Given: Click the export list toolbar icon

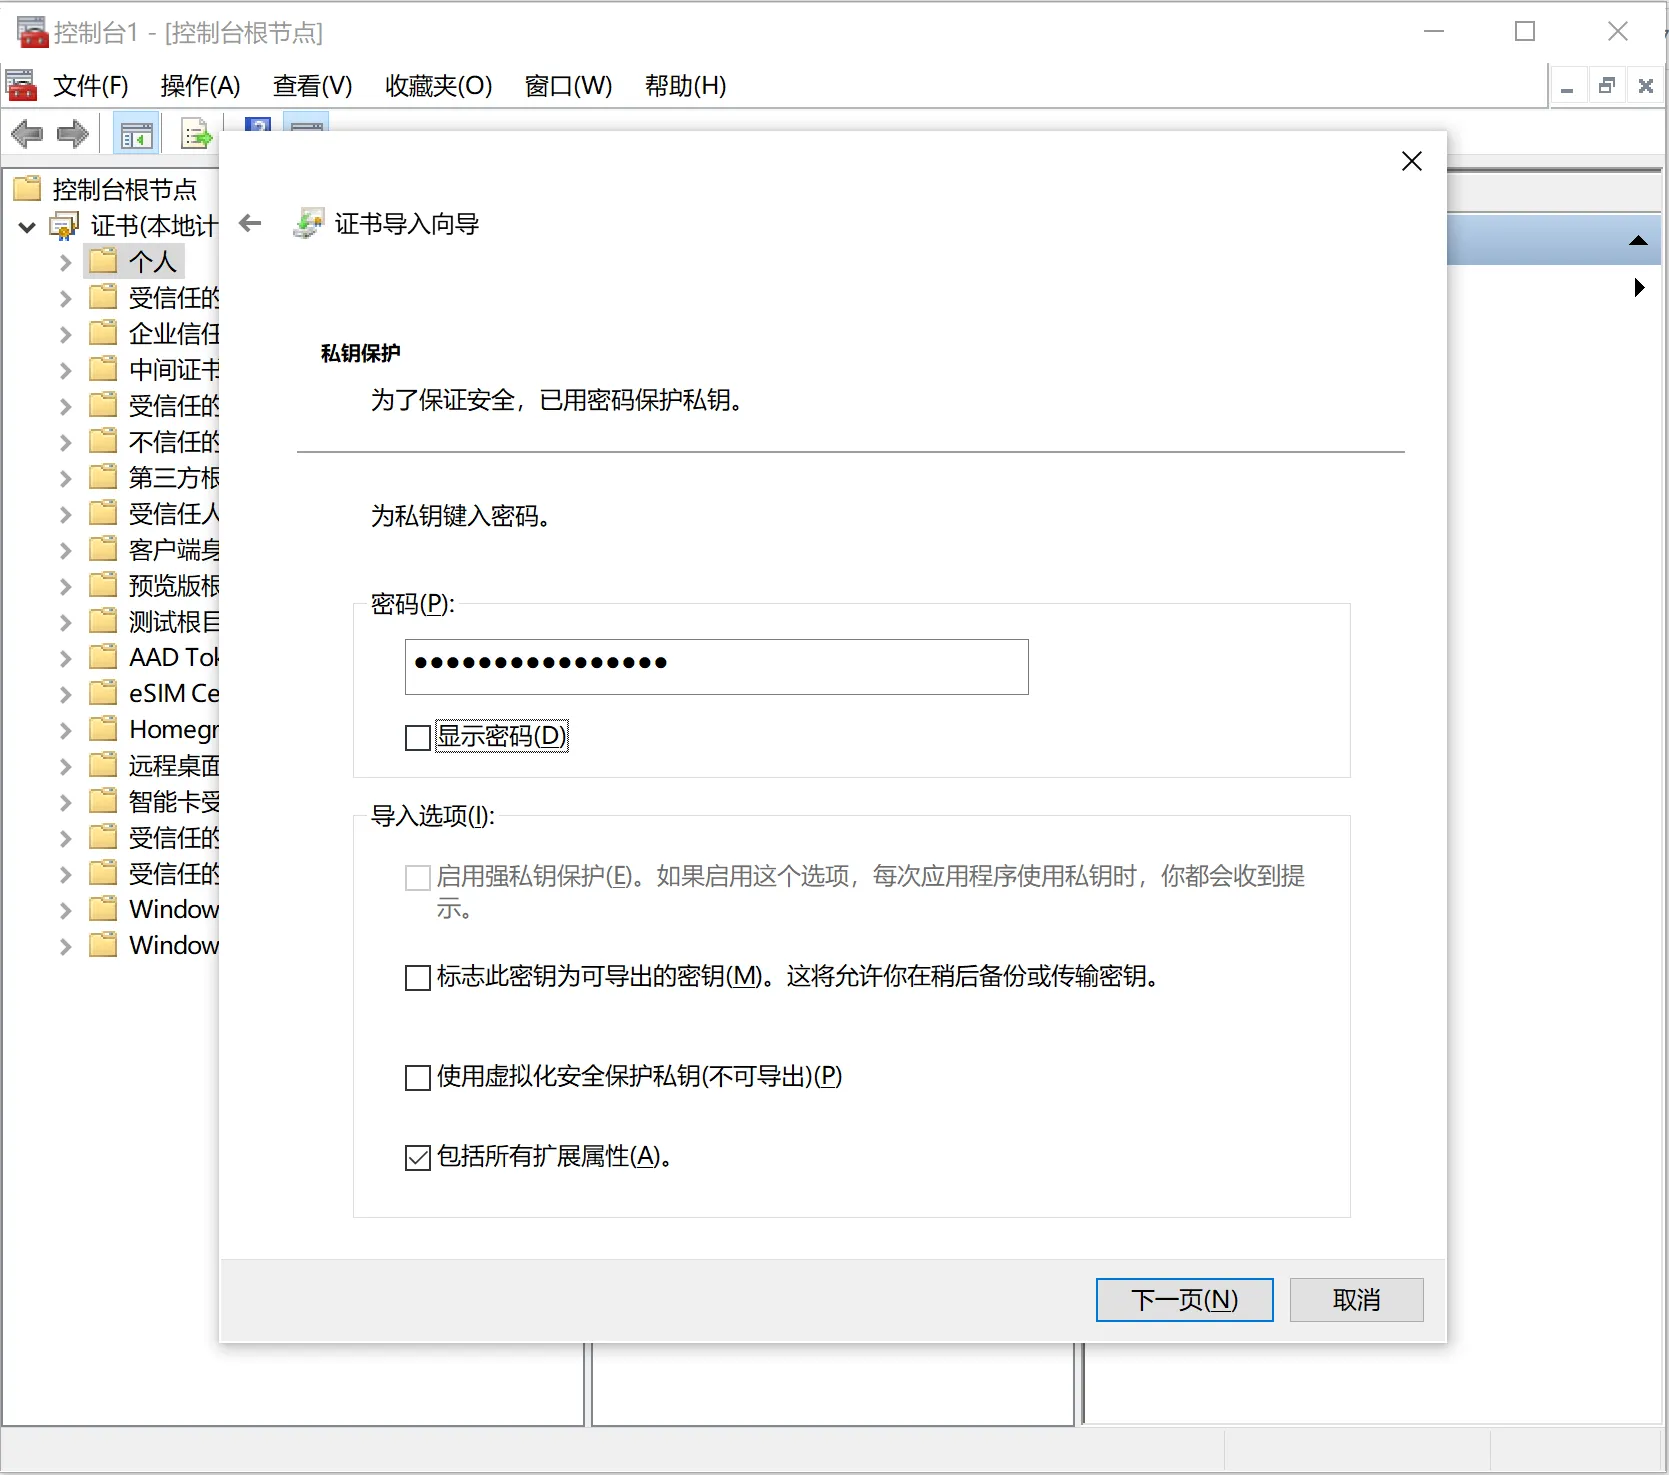Looking at the screenshot, I should 196,134.
